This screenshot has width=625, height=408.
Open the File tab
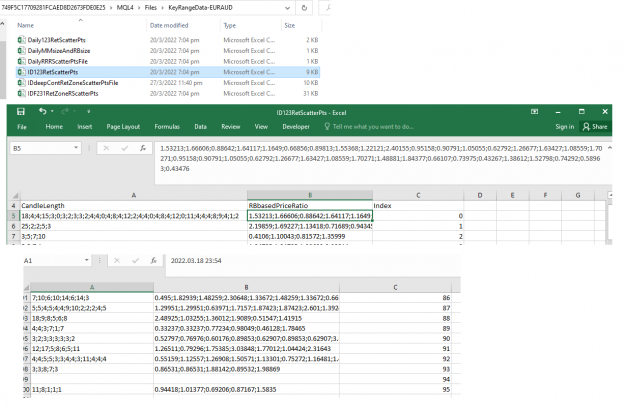[22, 127]
